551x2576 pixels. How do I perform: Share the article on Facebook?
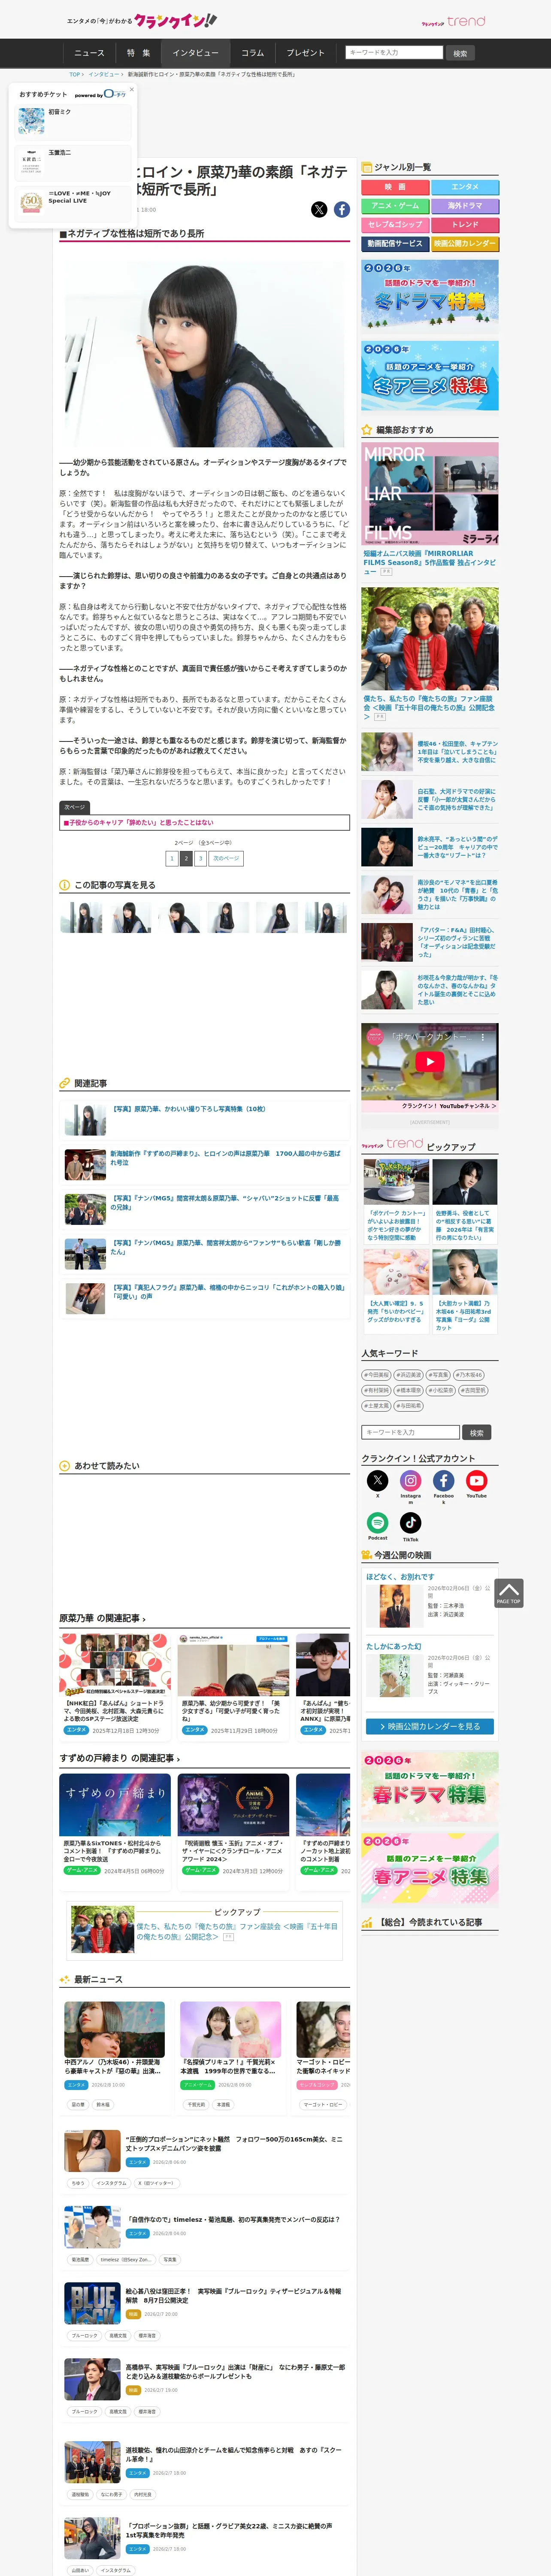pyautogui.click(x=342, y=209)
